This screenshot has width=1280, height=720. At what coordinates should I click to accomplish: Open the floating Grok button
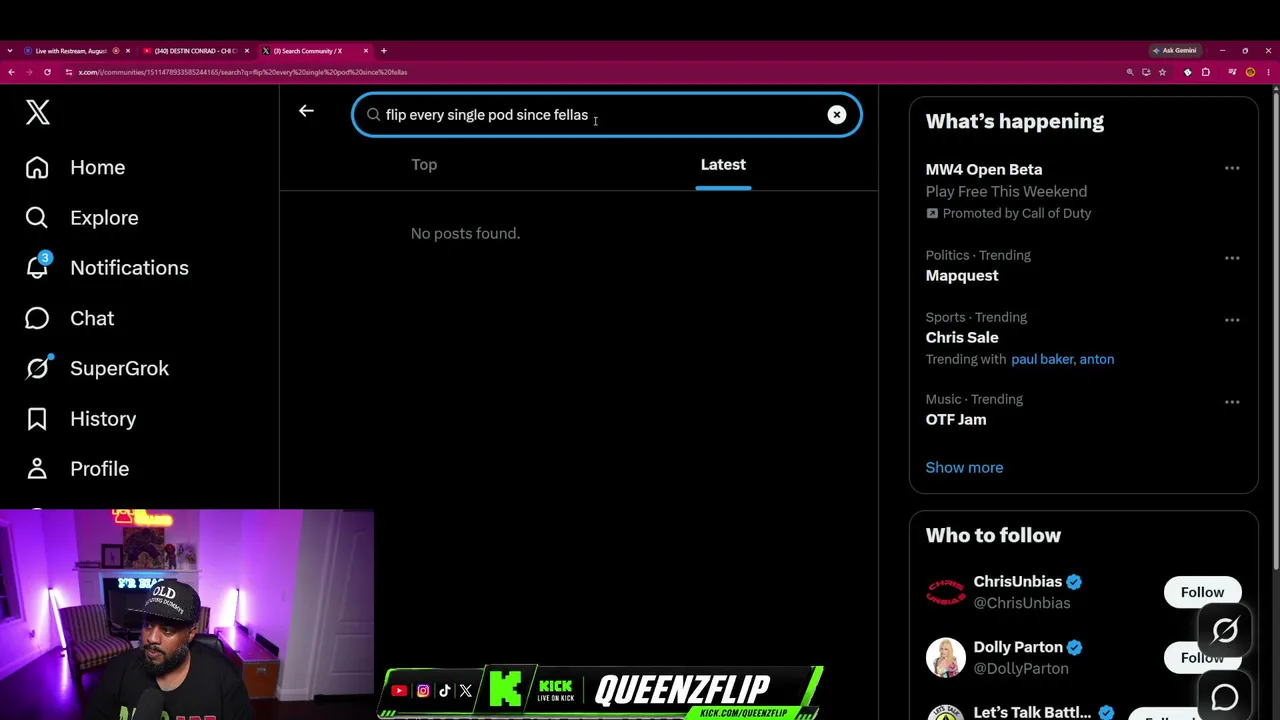[1225, 630]
